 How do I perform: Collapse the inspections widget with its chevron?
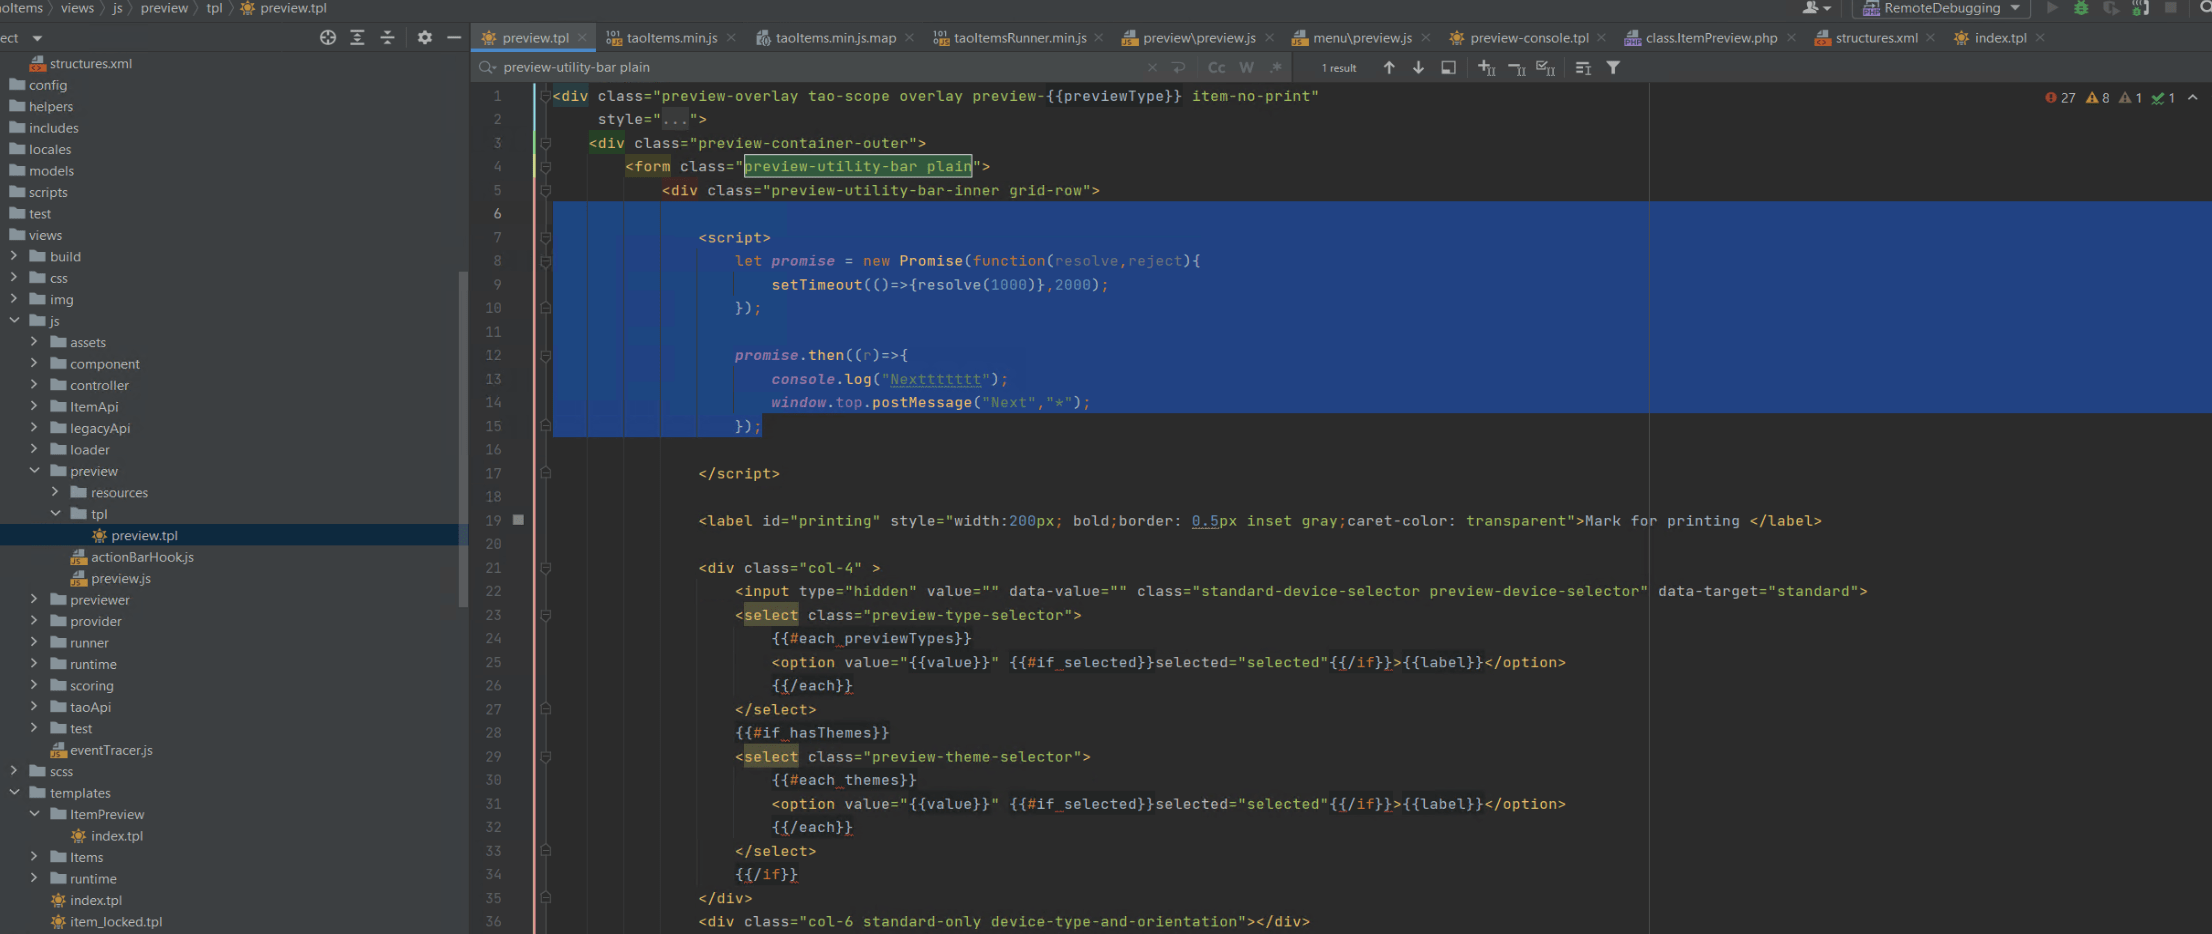[x=2193, y=98]
